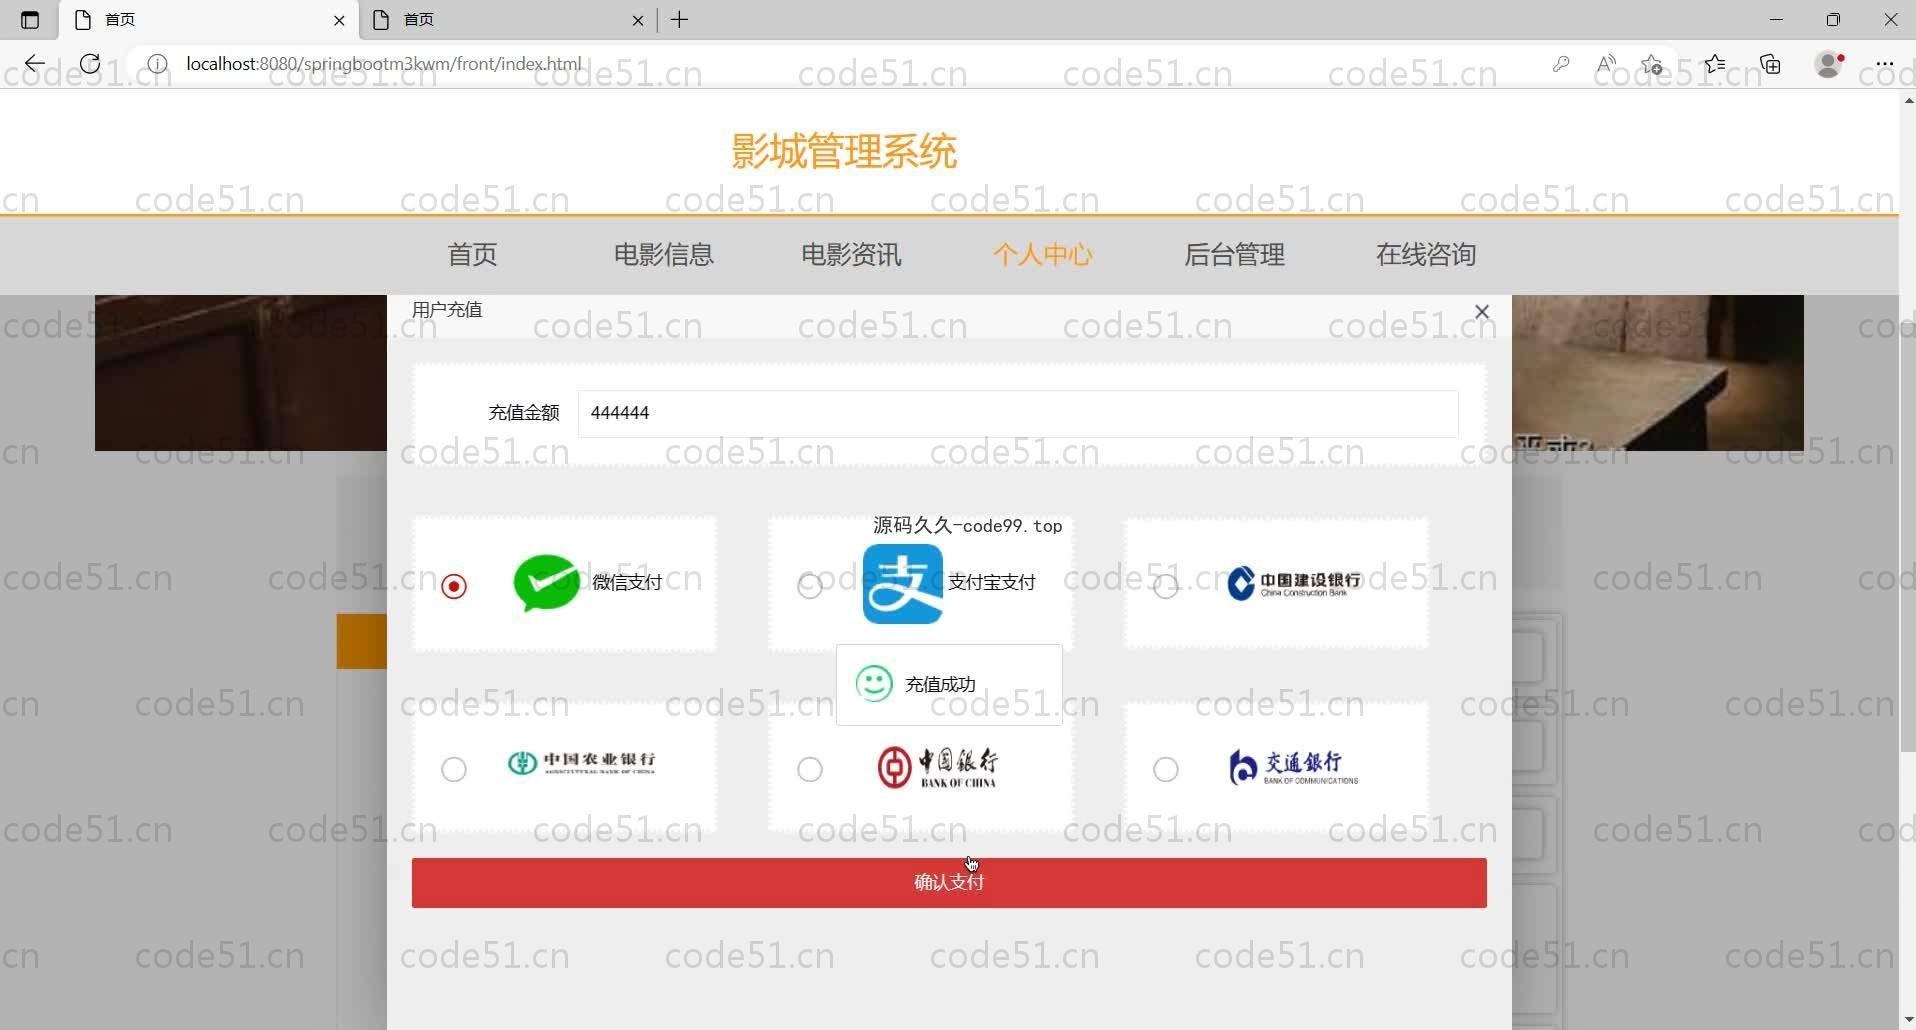Click the scrollbar down arrow
This screenshot has width=1916, height=1030.
coord(1908,1020)
